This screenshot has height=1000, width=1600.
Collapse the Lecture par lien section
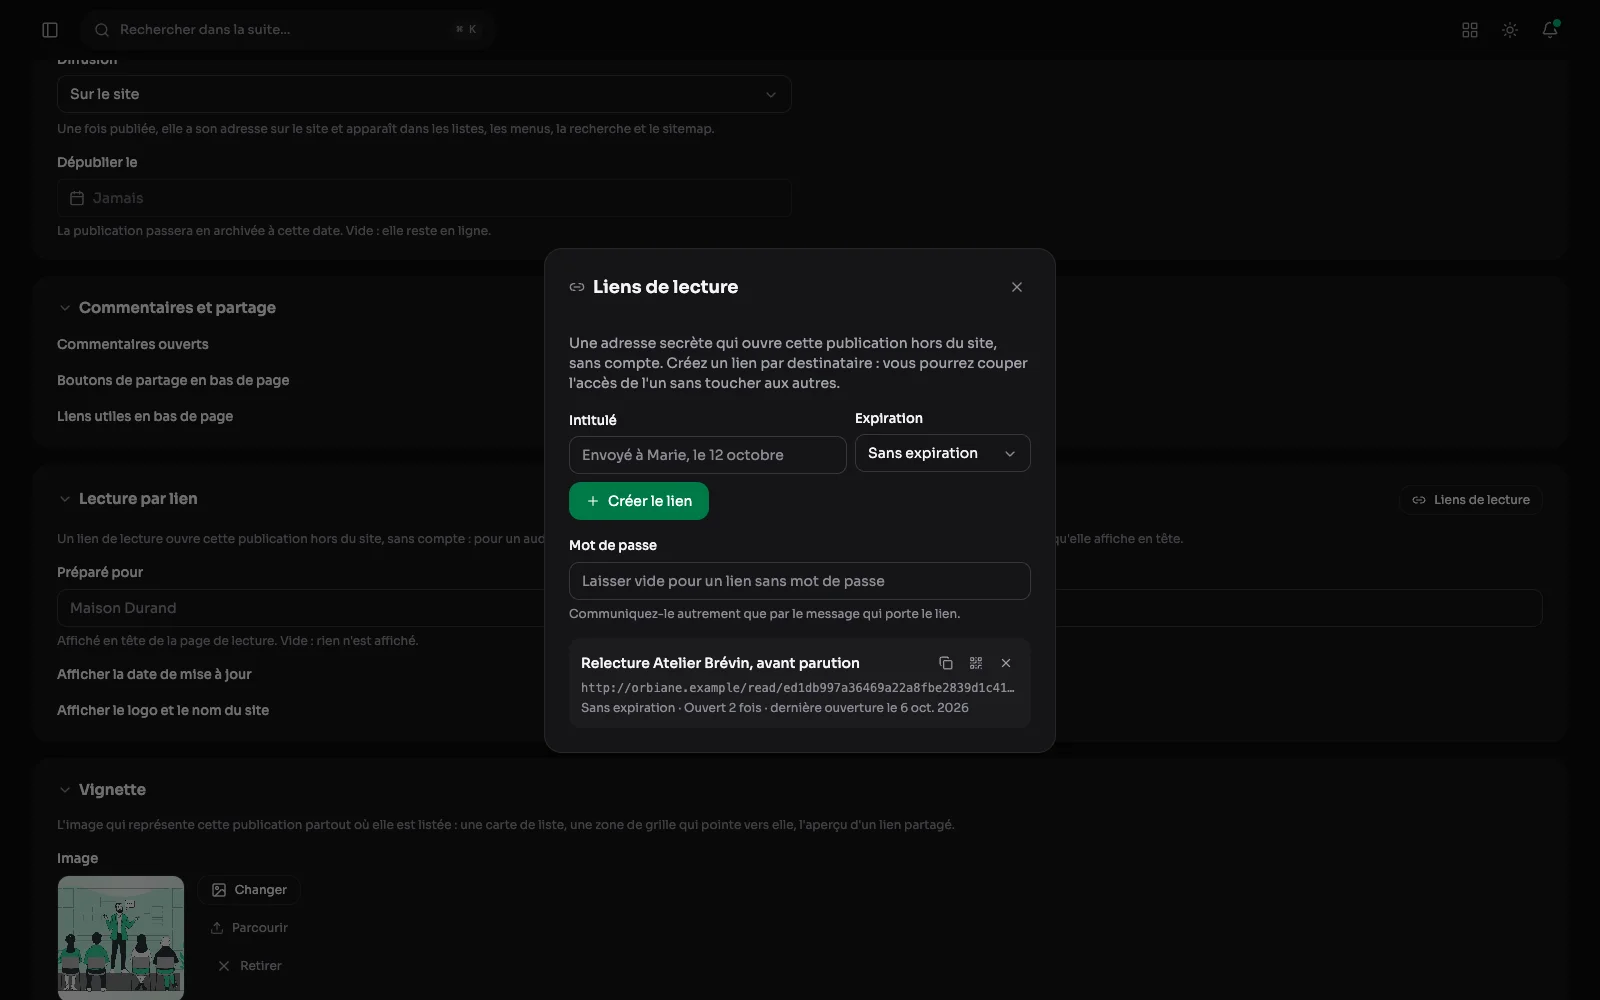coord(65,499)
